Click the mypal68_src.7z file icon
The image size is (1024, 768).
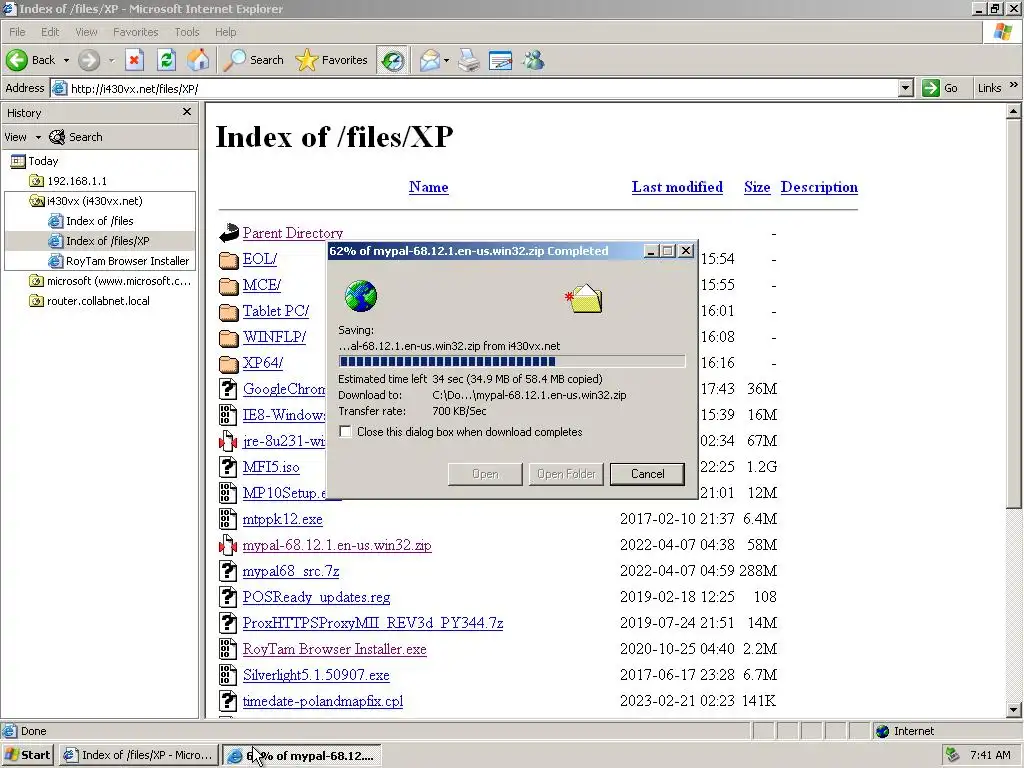coord(227,571)
